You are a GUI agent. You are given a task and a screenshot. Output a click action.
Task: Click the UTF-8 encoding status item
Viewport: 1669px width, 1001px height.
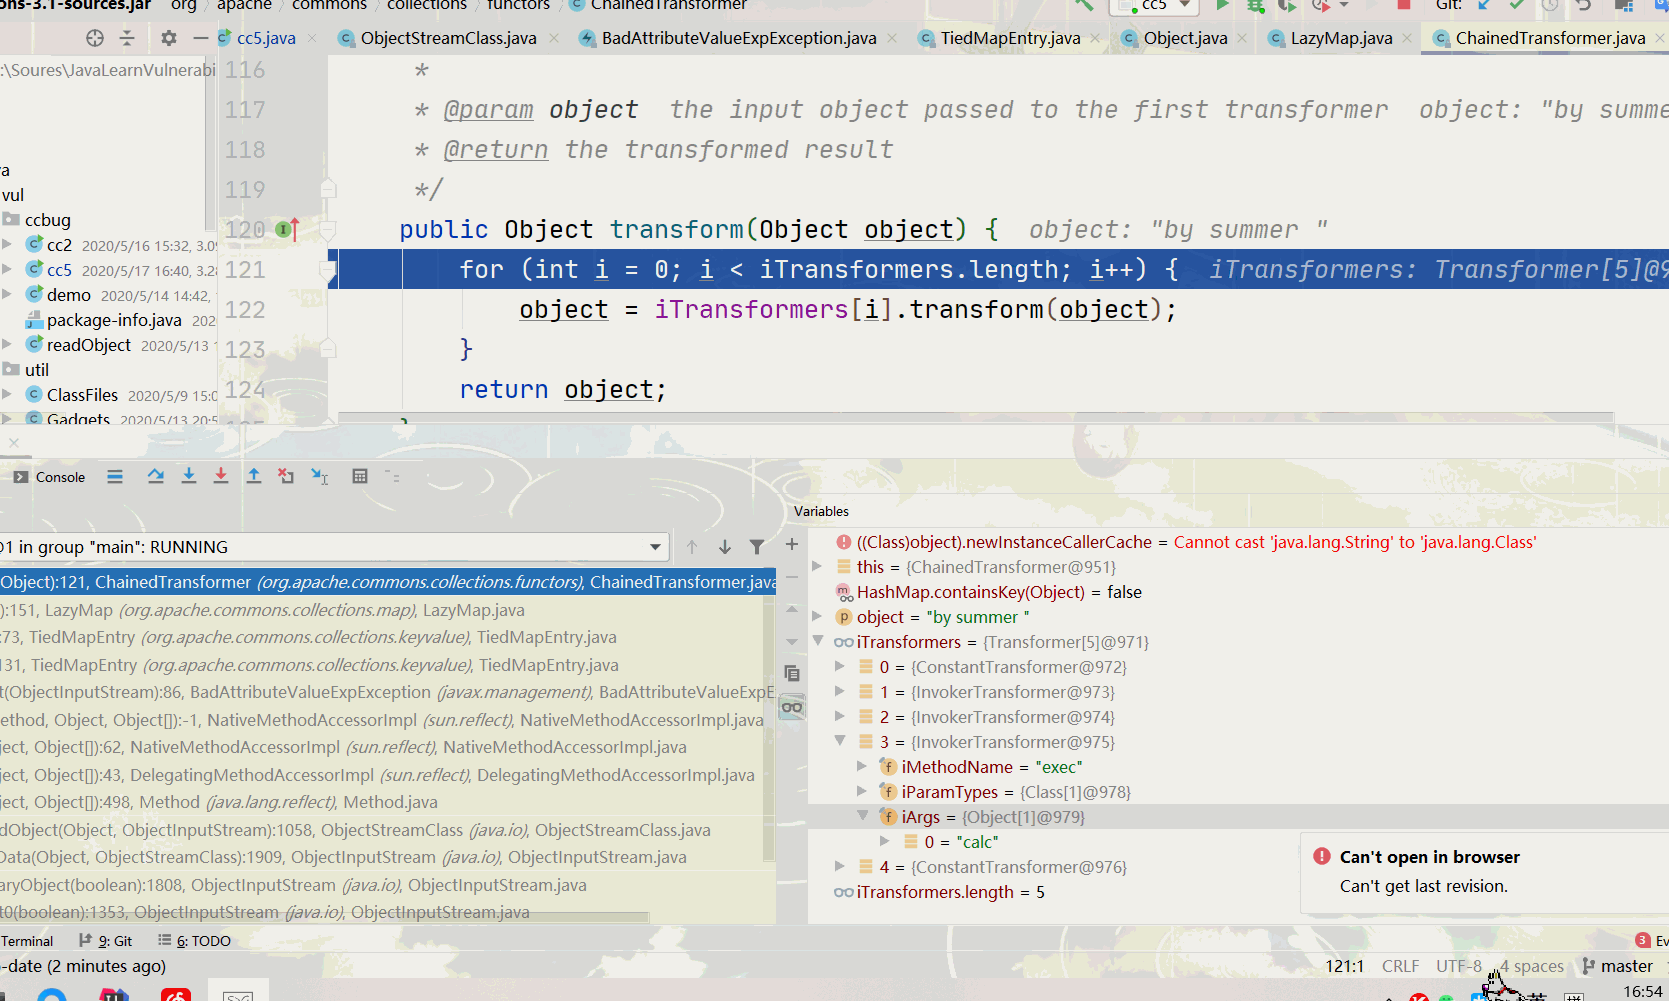1459,966
